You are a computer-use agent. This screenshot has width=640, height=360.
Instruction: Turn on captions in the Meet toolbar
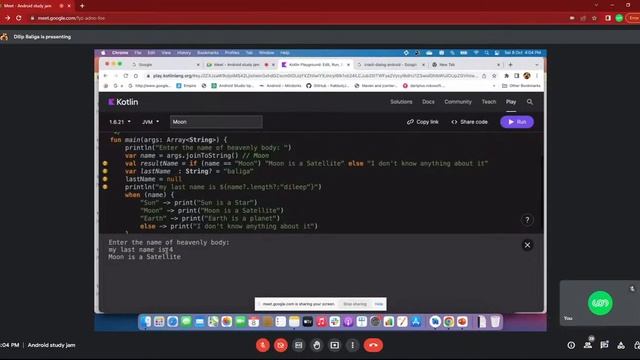[299, 345]
